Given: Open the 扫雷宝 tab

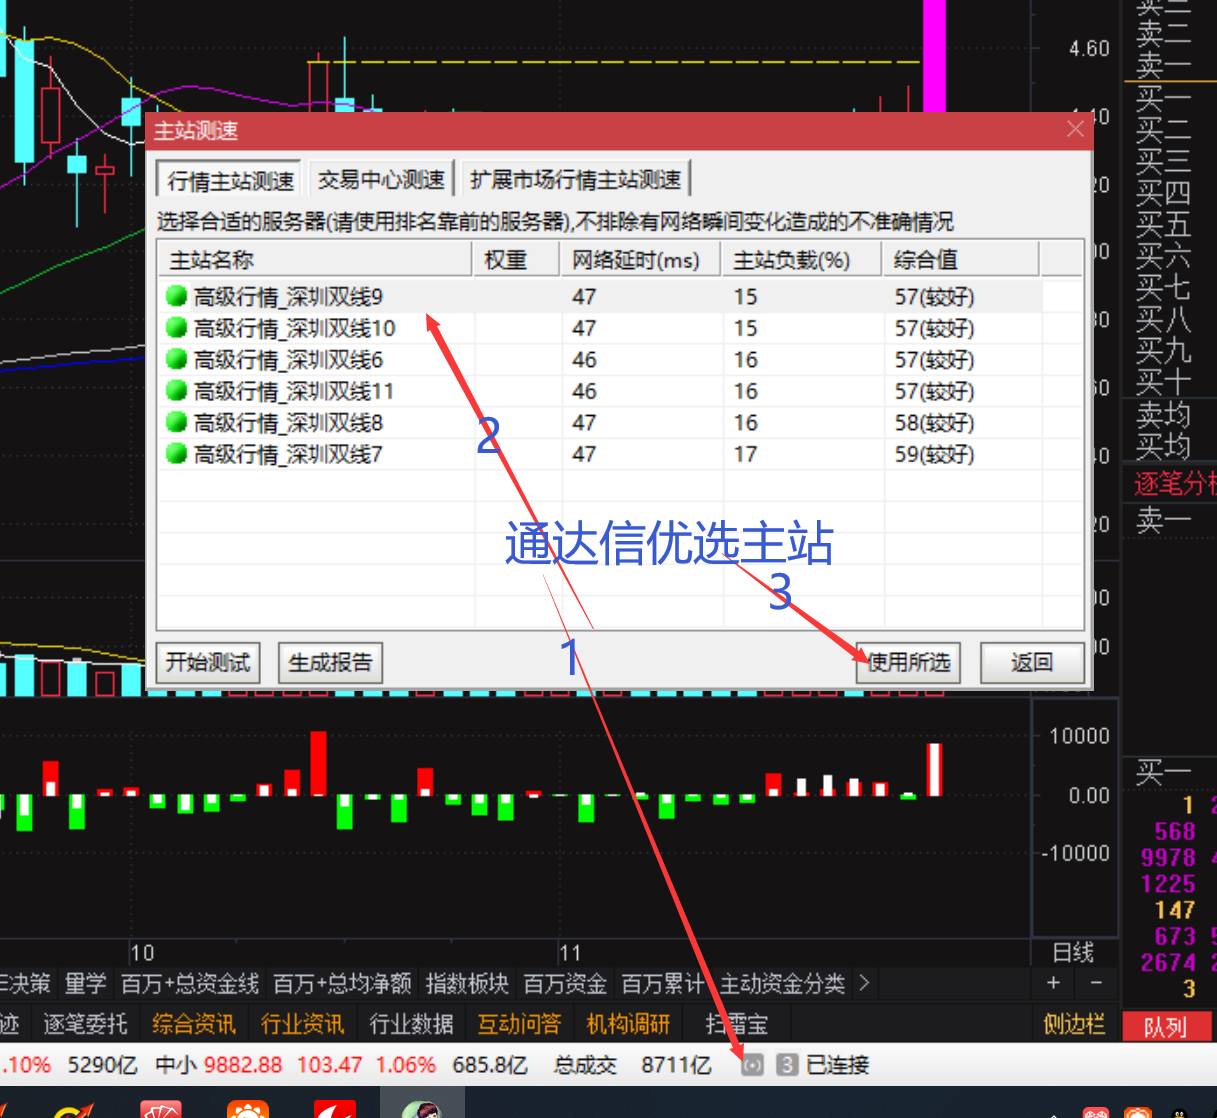Looking at the screenshot, I should 737,1024.
